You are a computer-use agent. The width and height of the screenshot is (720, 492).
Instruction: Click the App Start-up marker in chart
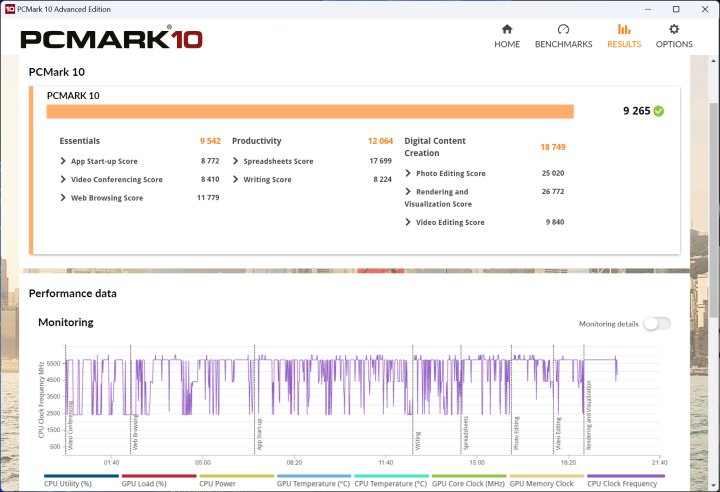[259, 434]
